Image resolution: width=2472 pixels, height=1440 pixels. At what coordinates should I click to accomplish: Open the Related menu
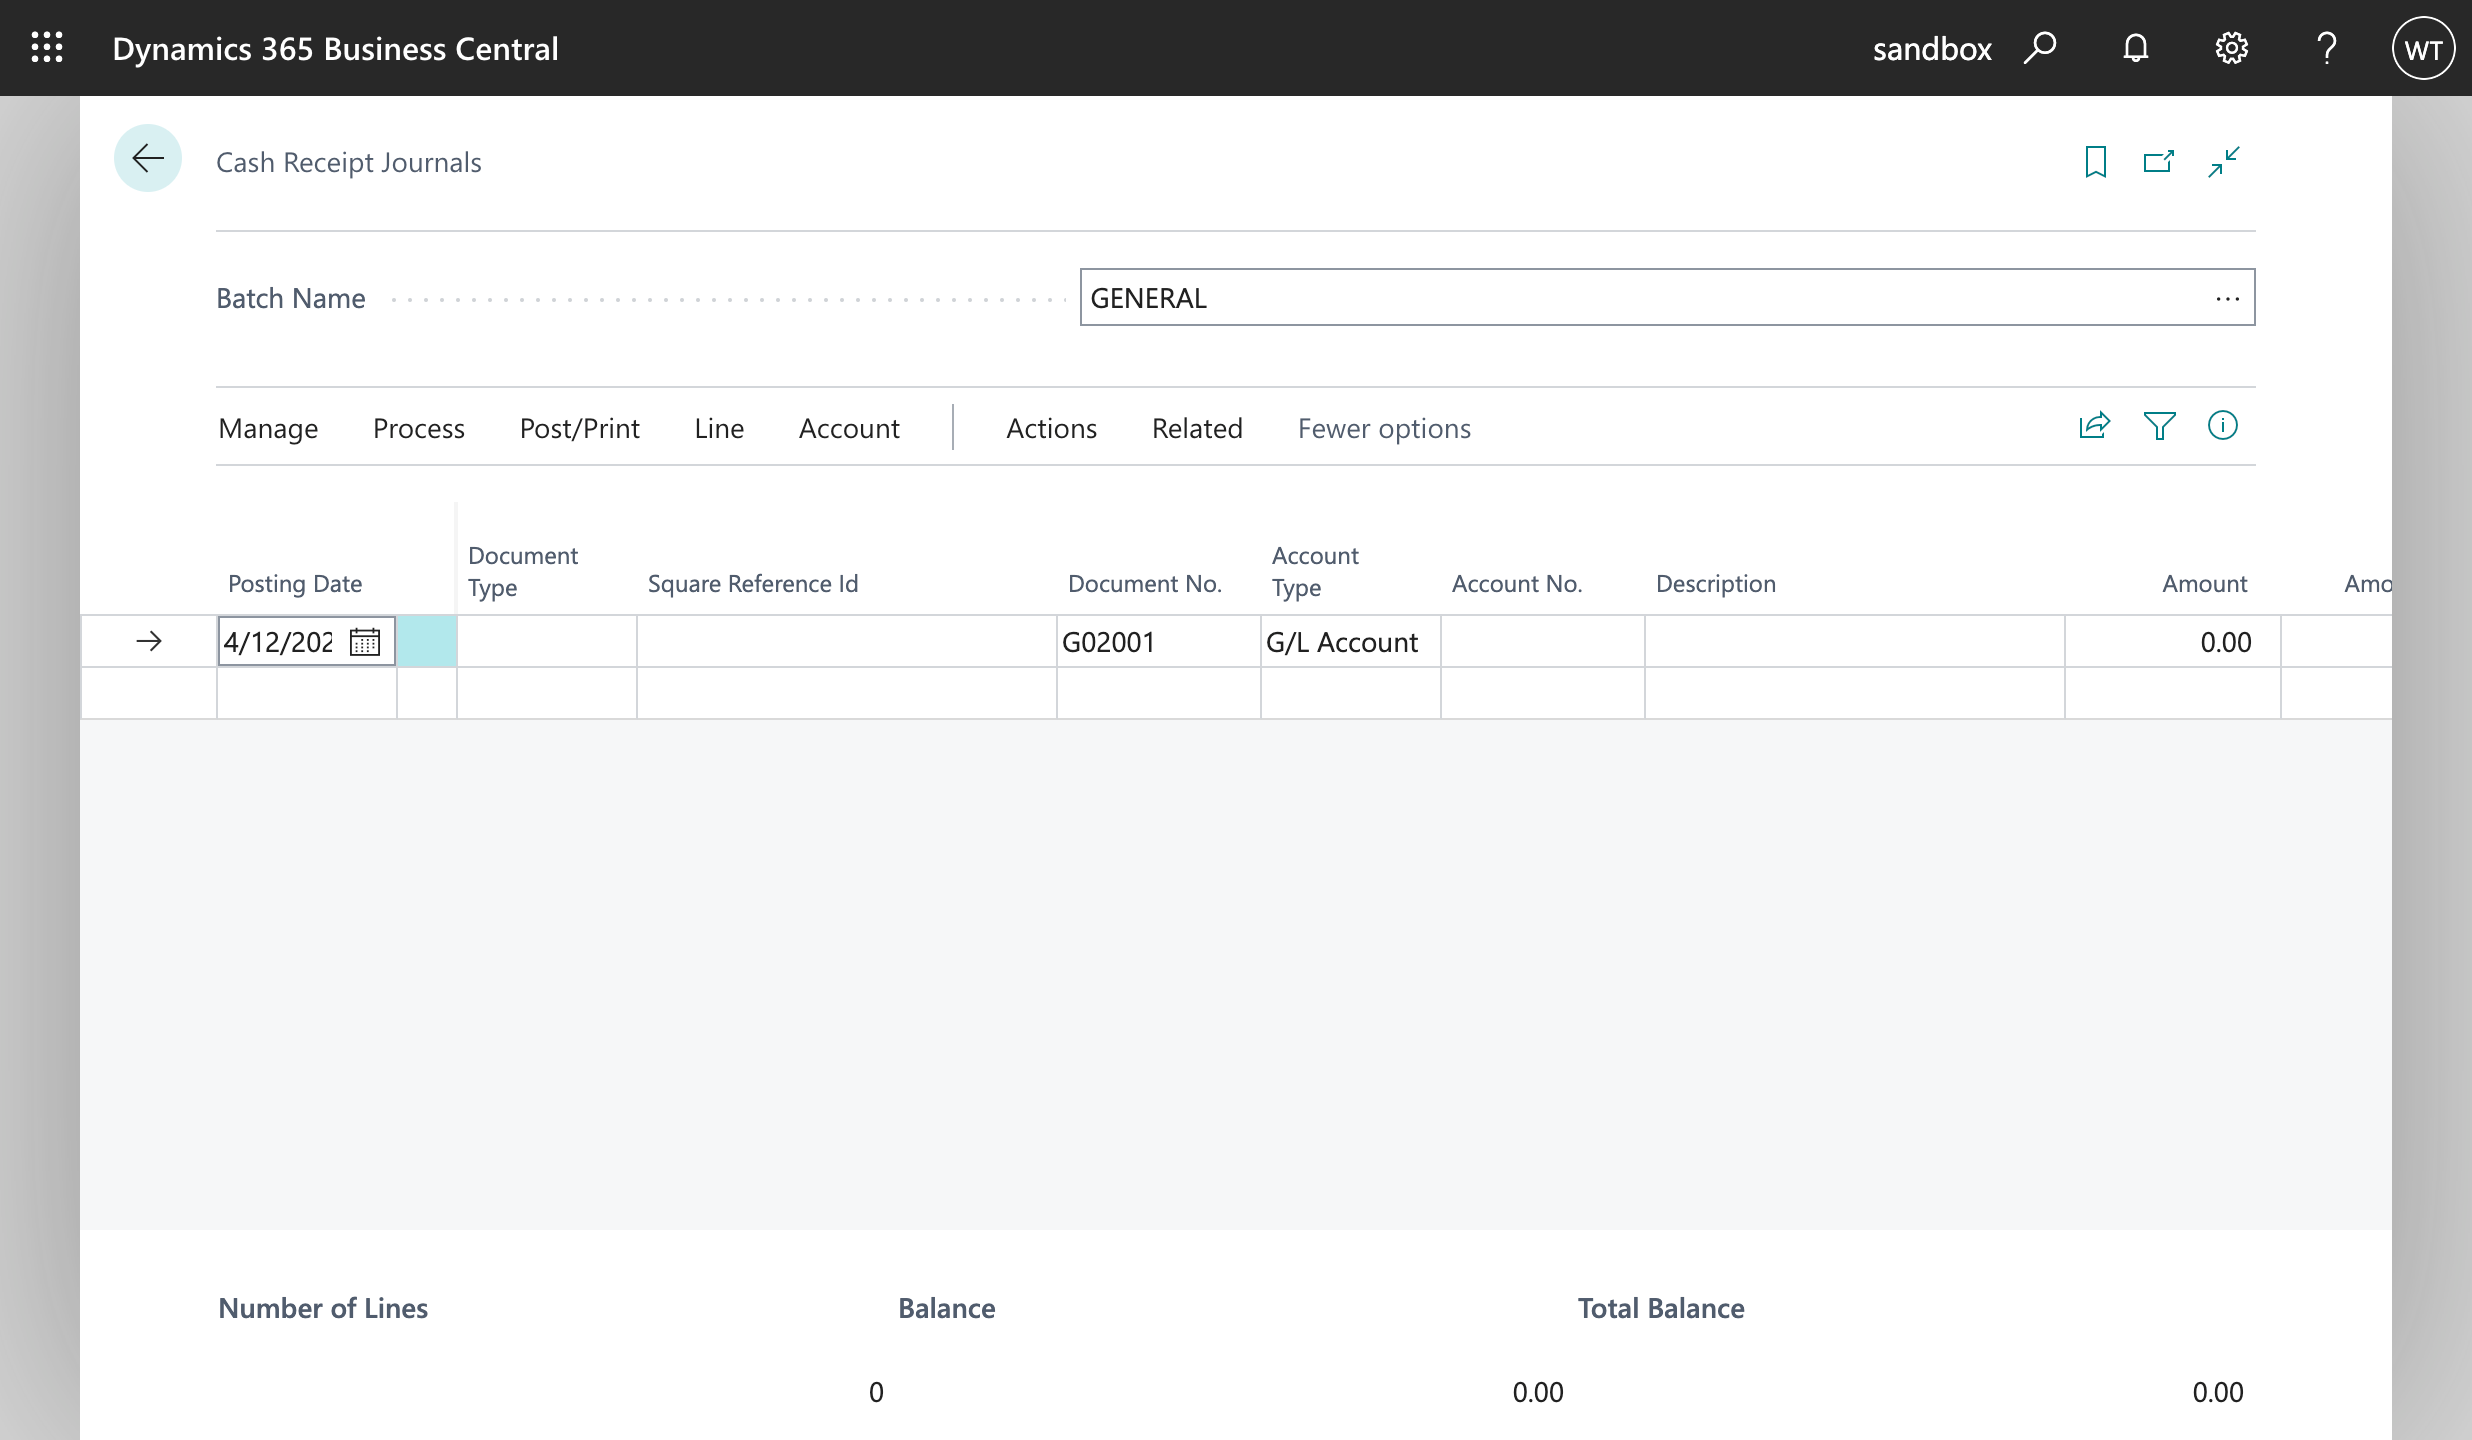point(1197,428)
